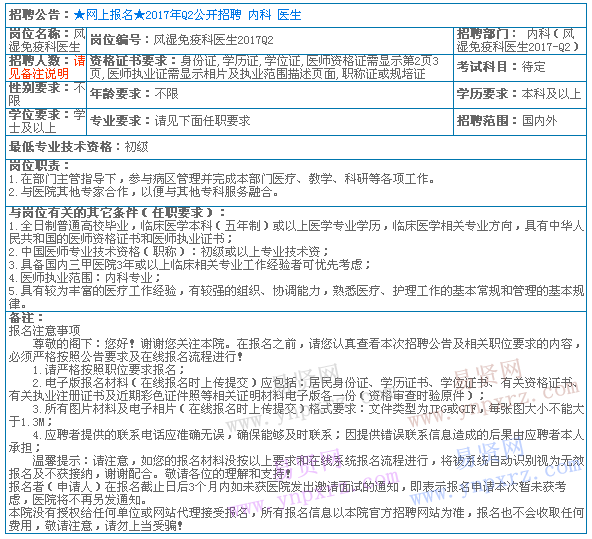Screen dimensions: 592x539
Task: Click the 岗位名称 cell for 风湿免疫科医生
Action: coord(46,40)
